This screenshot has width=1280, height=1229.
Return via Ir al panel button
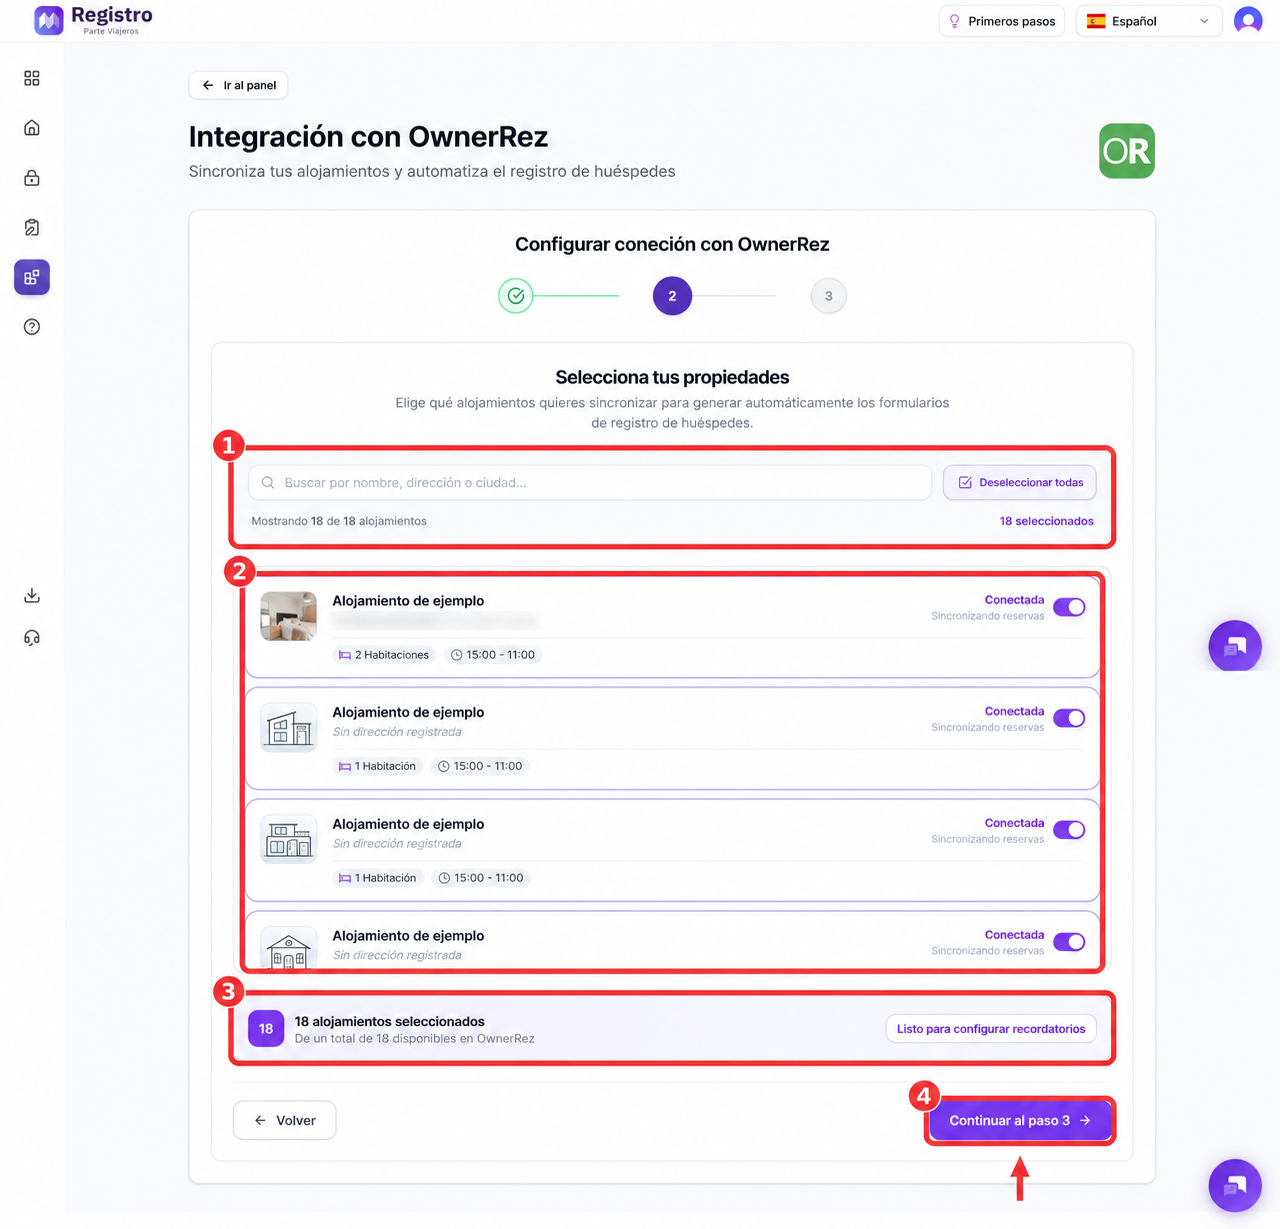point(238,85)
